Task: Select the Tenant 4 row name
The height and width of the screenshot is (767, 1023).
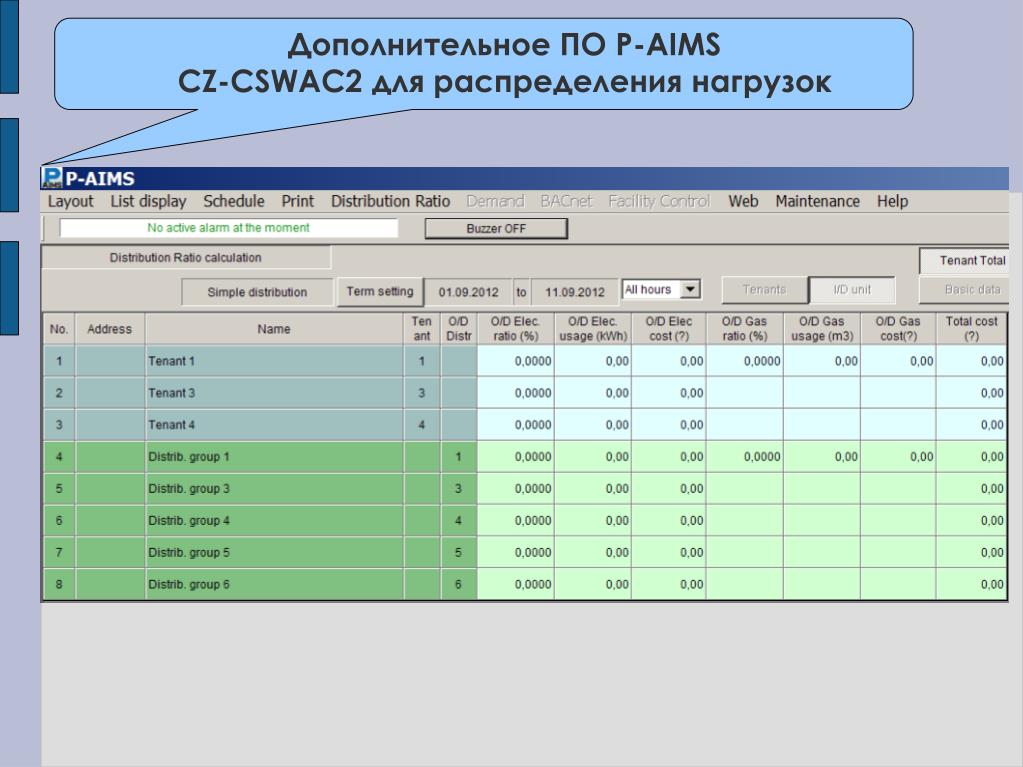Action: (274, 425)
